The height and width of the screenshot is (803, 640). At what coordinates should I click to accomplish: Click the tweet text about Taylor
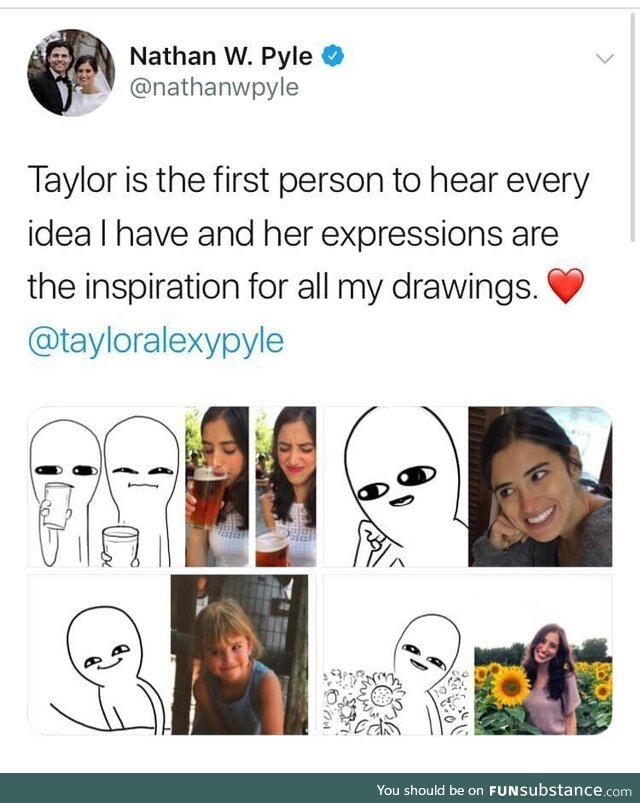[308, 234]
